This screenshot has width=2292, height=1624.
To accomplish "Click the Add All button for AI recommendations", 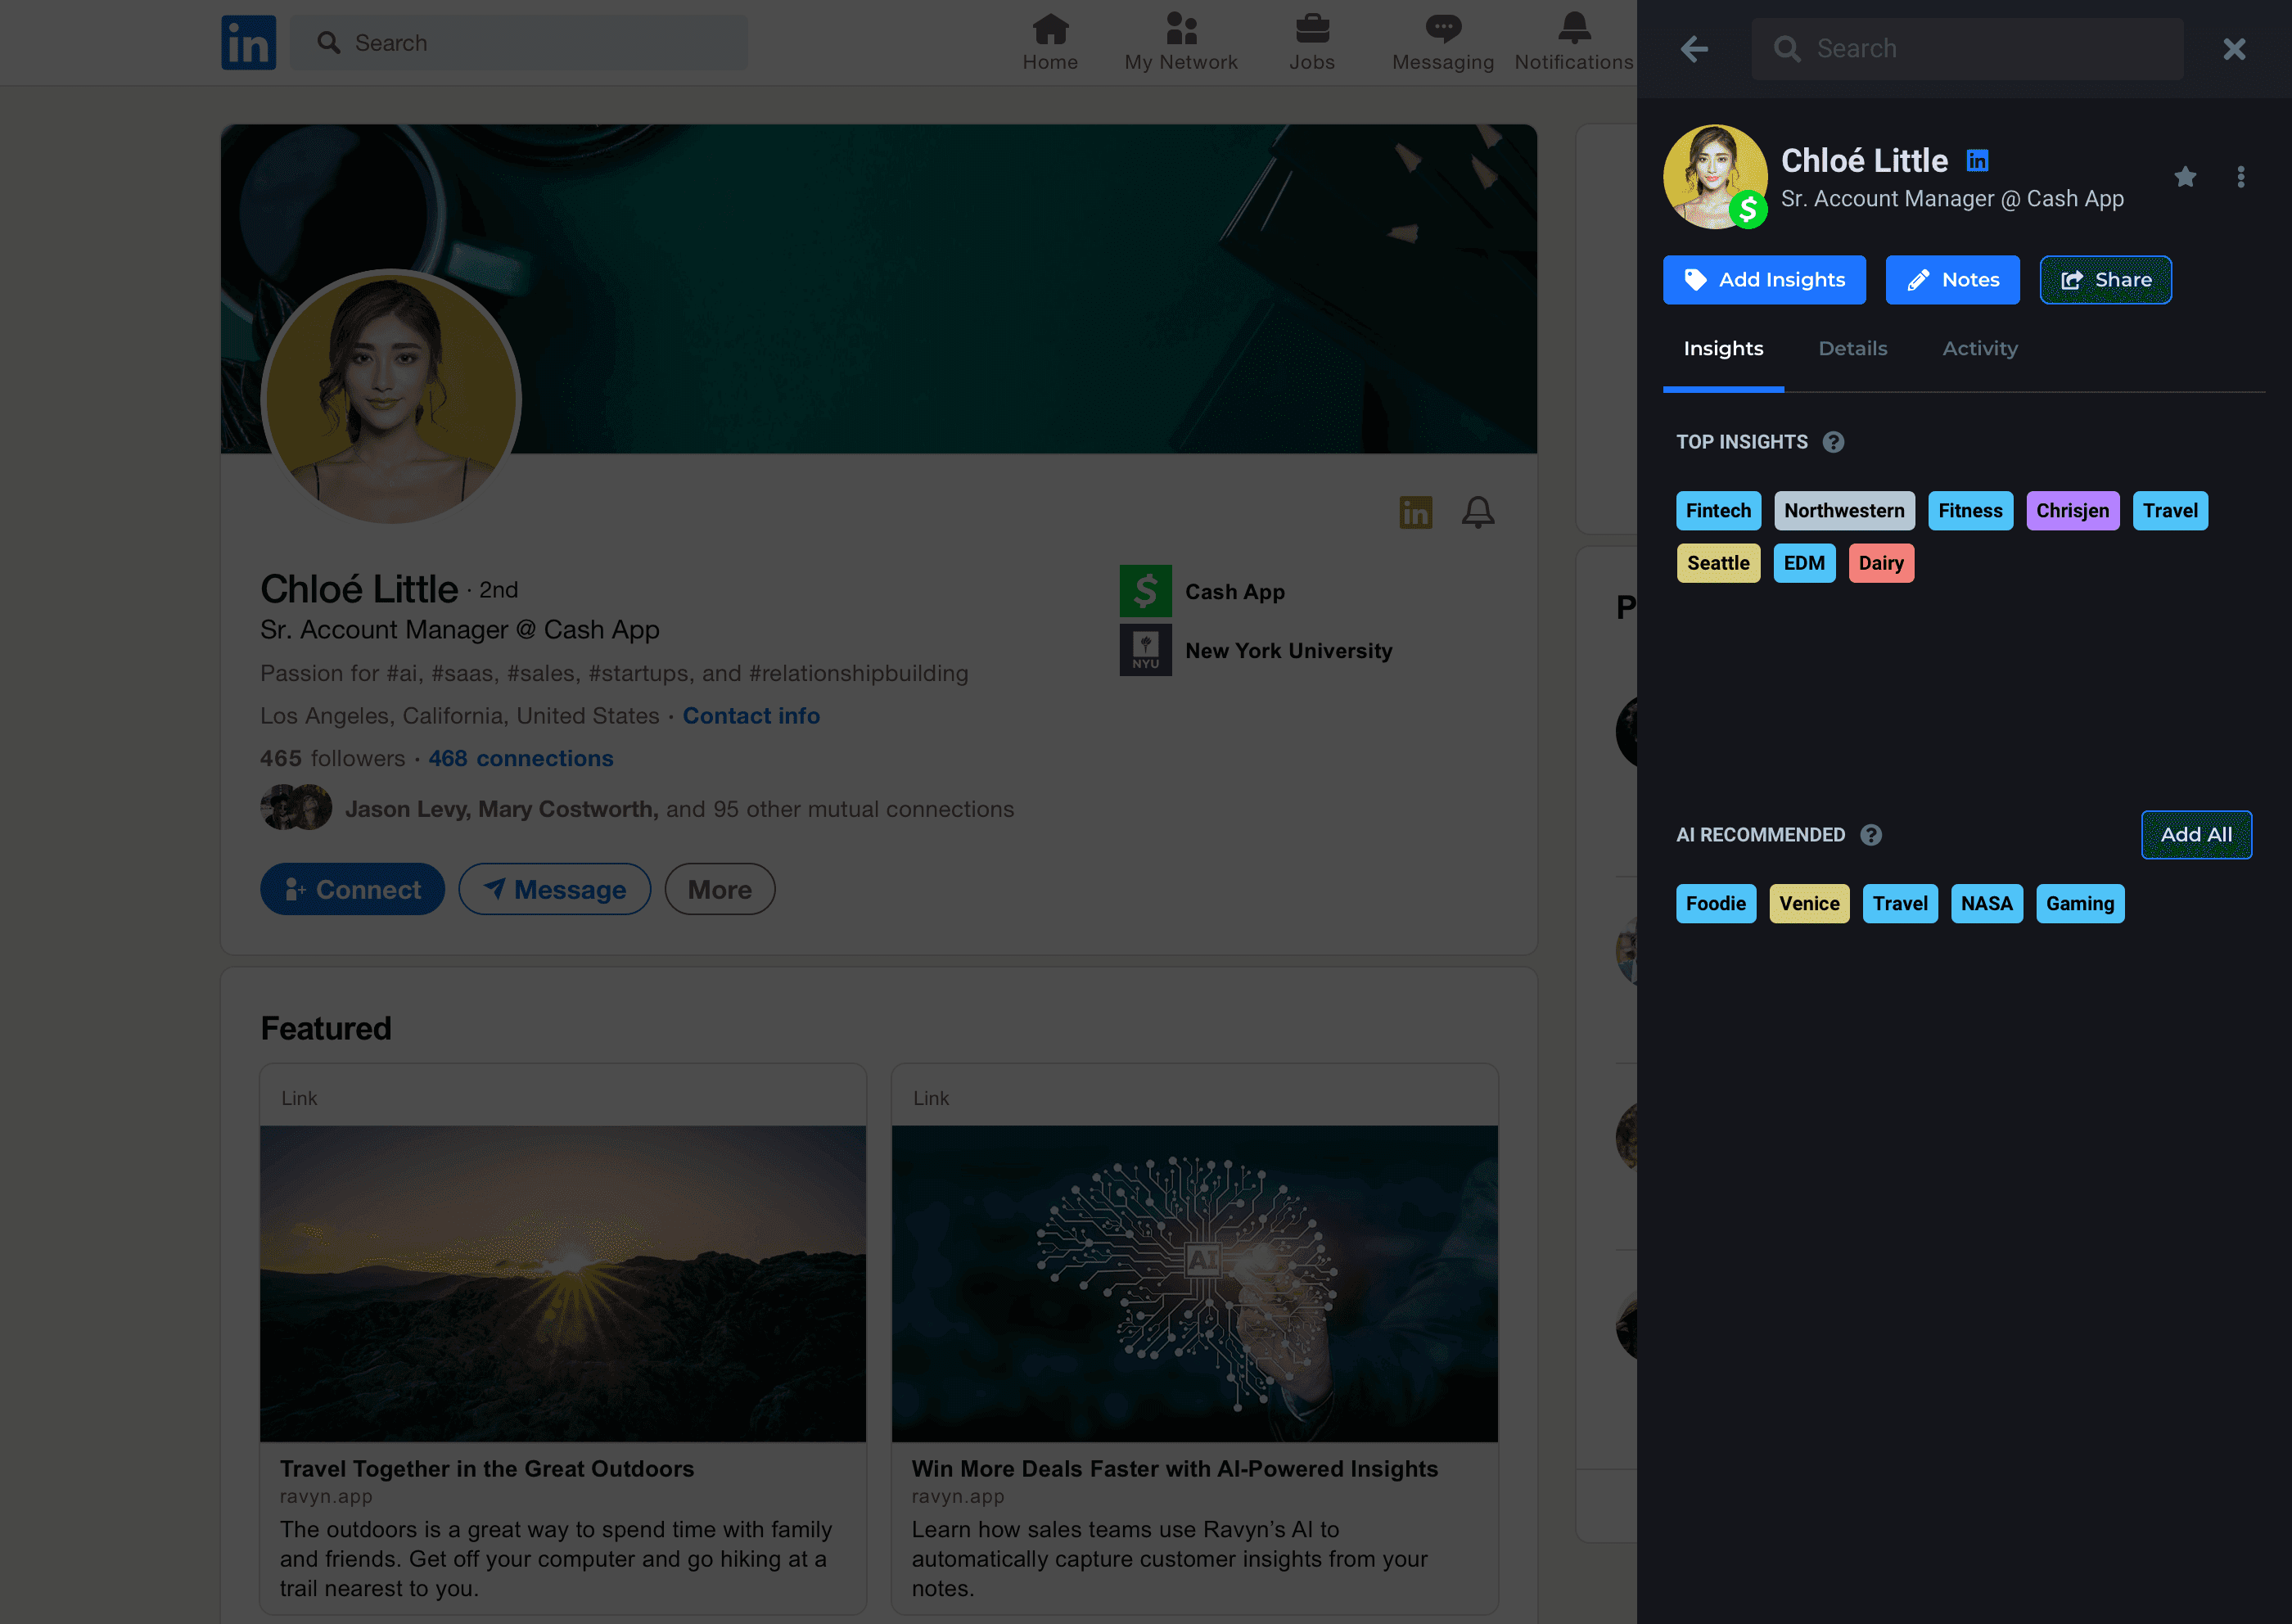I will 2196,834.
